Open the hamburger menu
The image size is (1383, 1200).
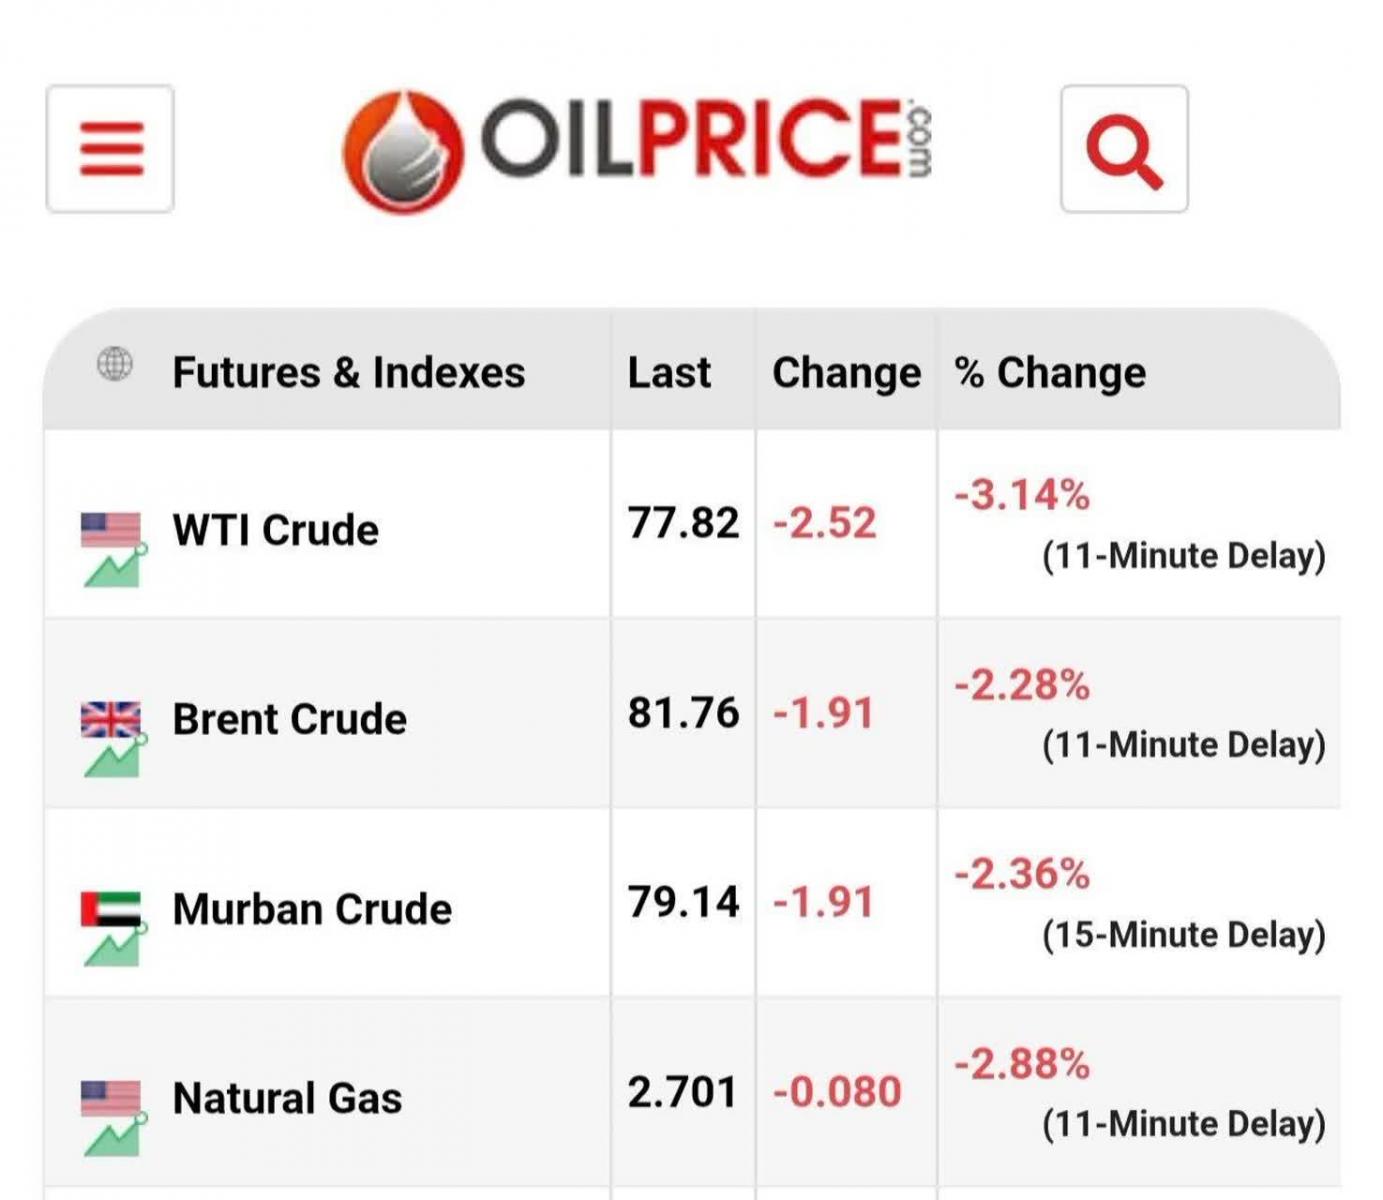pos(110,149)
